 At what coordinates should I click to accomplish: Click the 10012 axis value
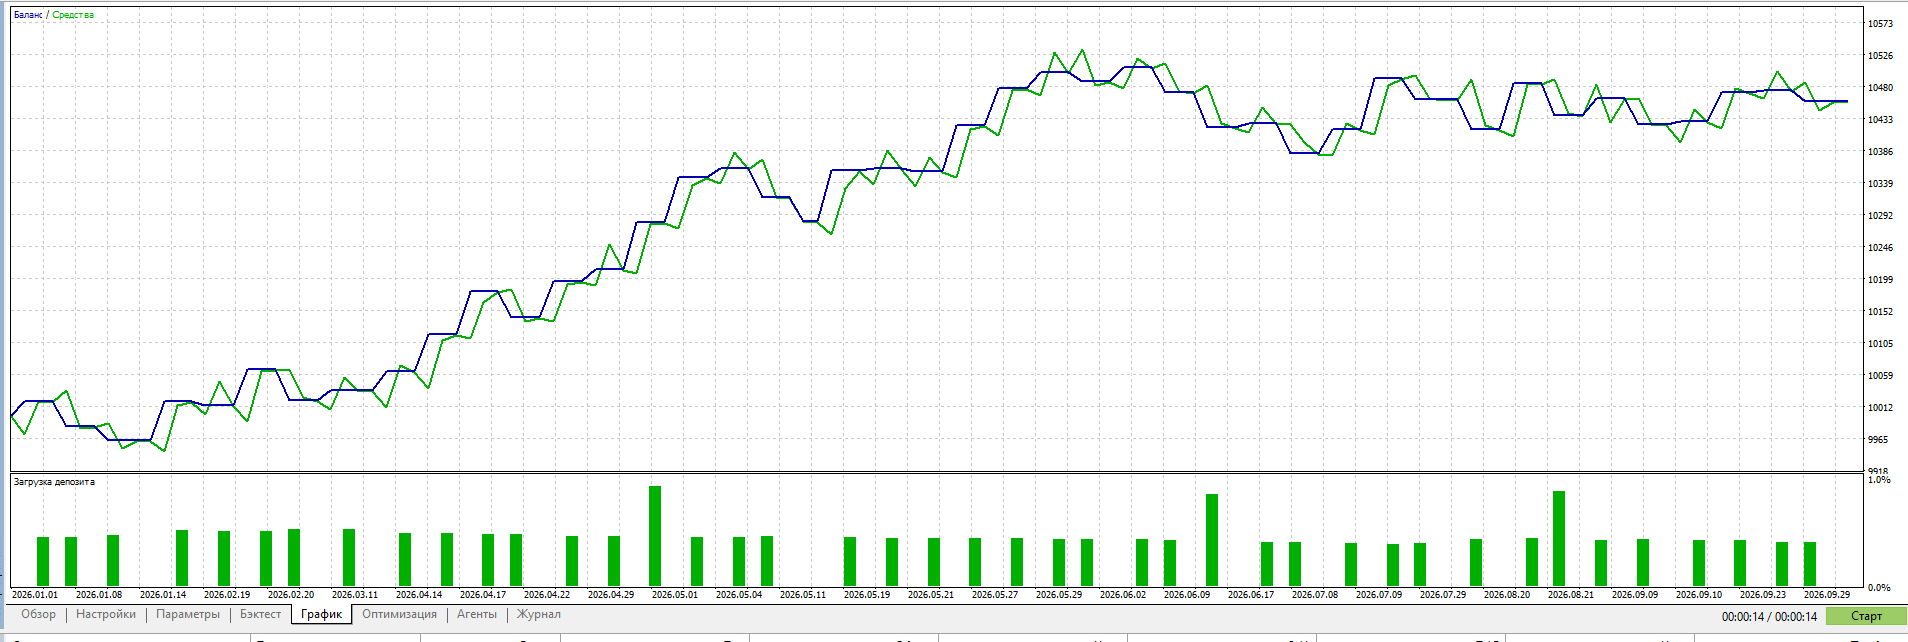pyautogui.click(x=1880, y=408)
